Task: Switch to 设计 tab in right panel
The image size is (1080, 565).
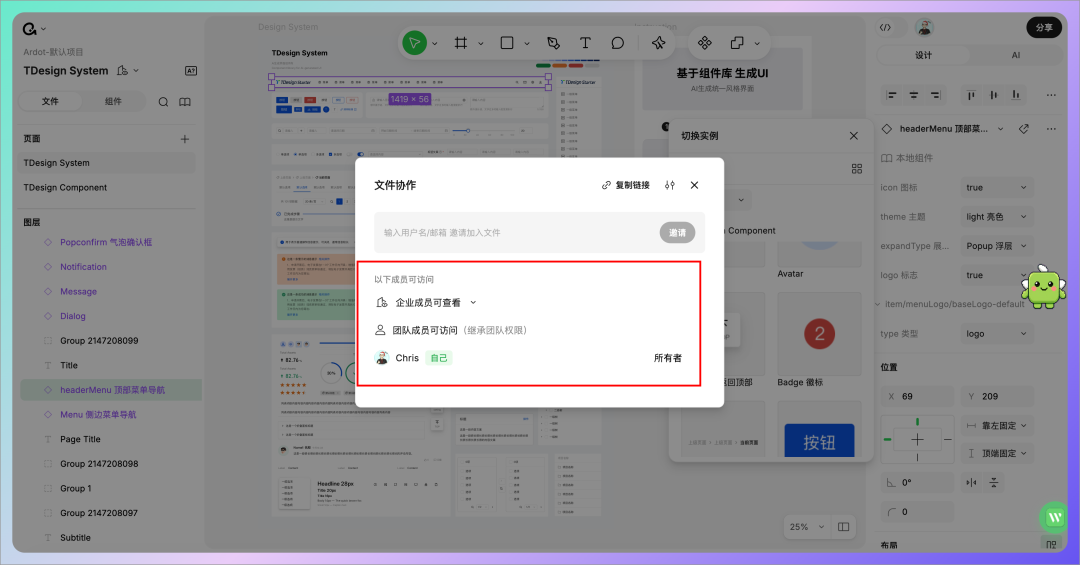Action: pyautogui.click(x=923, y=55)
